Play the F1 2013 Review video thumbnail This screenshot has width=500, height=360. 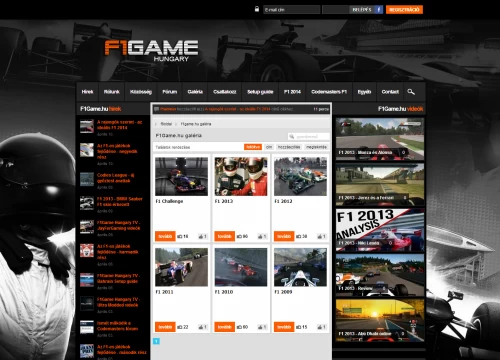[380, 275]
